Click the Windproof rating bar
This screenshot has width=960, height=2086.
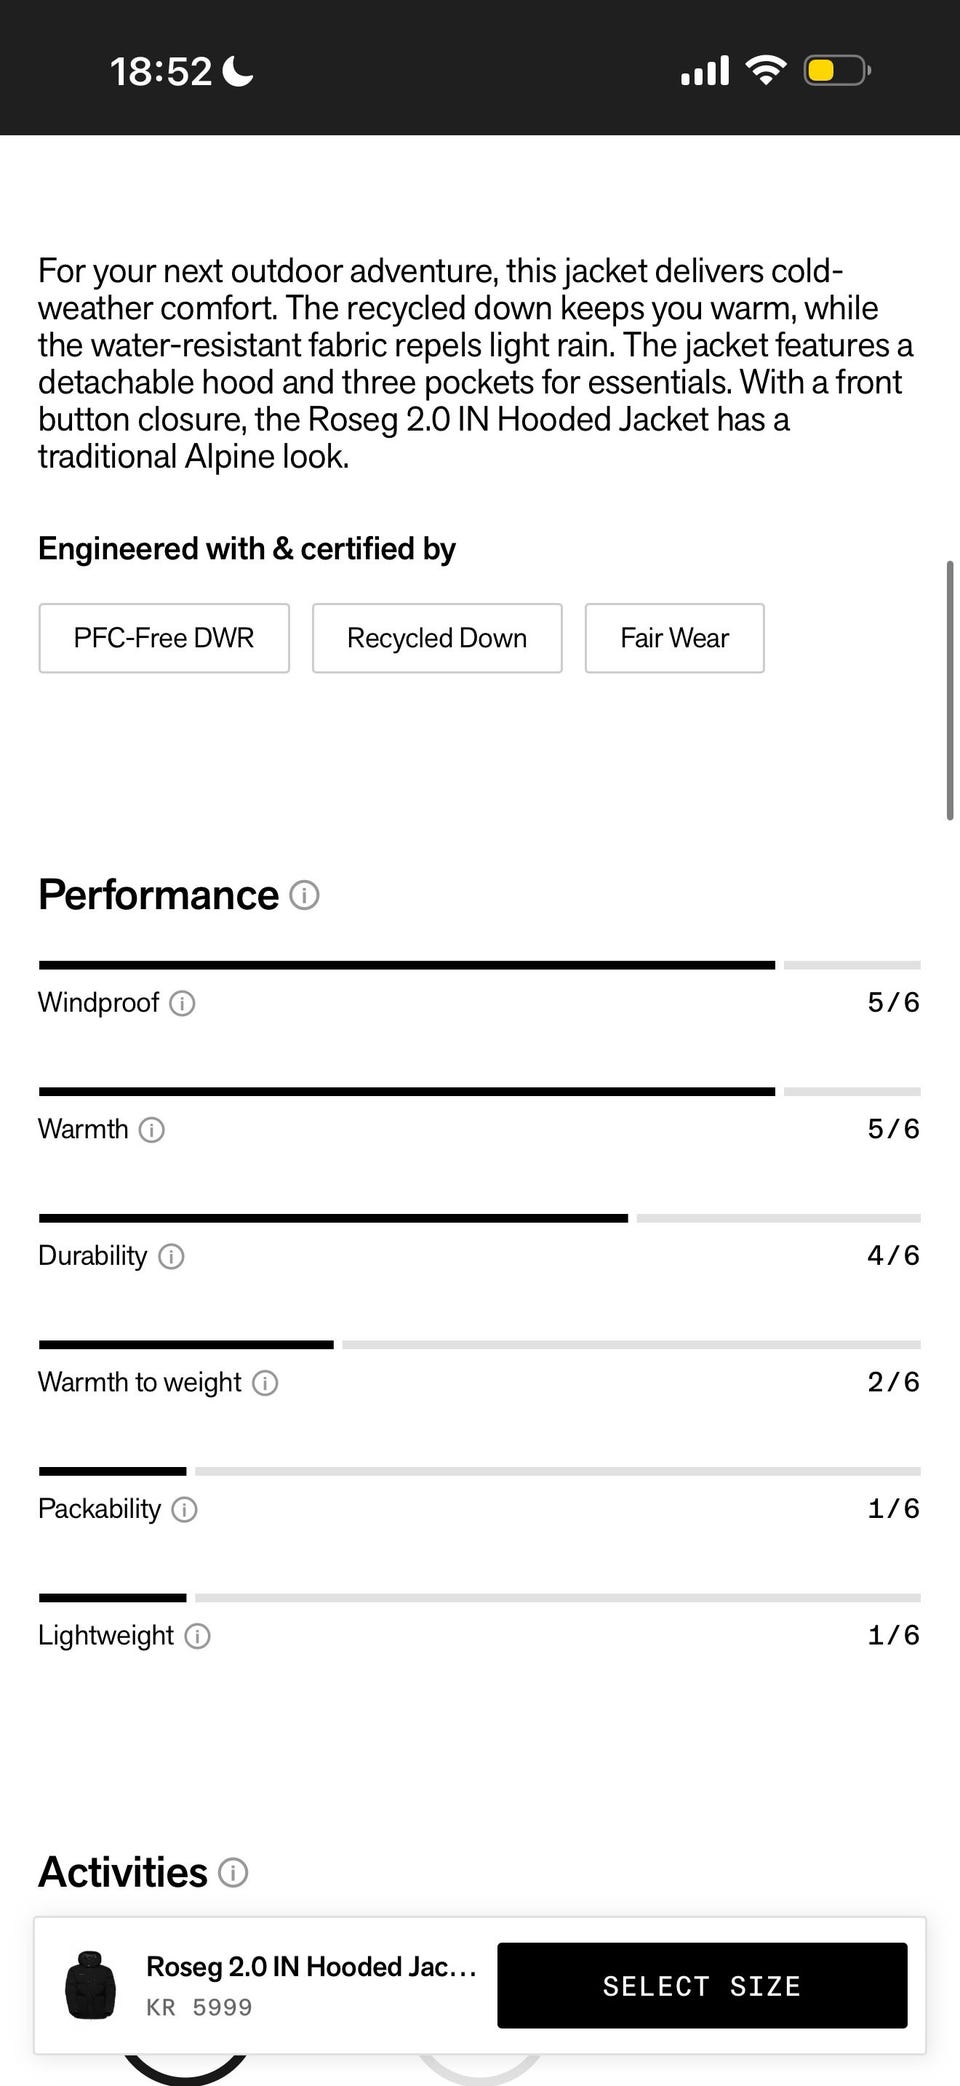pyautogui.click(x=479, y=965)
